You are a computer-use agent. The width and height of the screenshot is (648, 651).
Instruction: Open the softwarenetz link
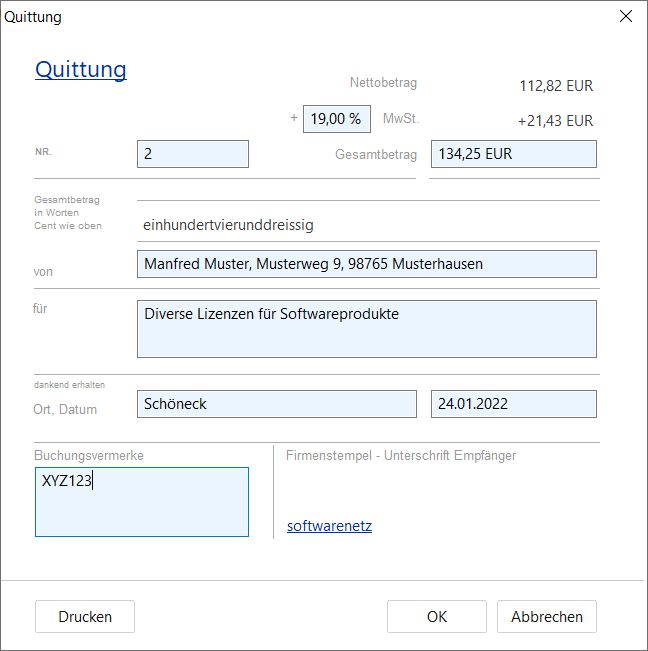point(329,526)
